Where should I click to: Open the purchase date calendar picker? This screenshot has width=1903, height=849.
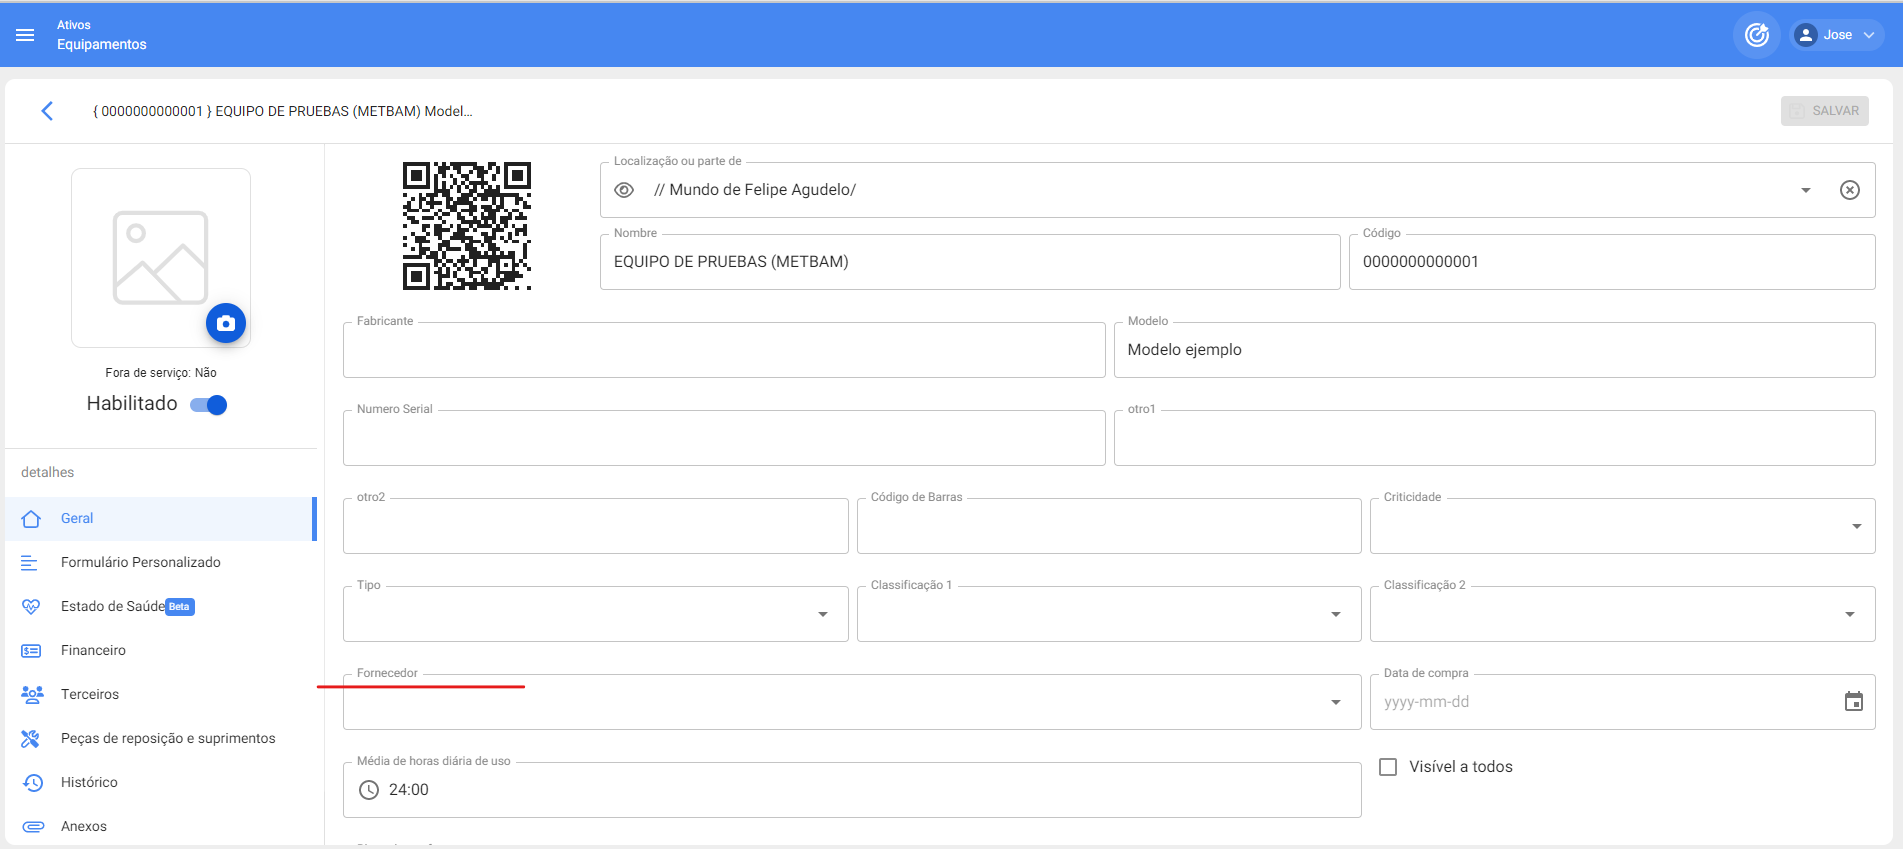[1853, 702]
